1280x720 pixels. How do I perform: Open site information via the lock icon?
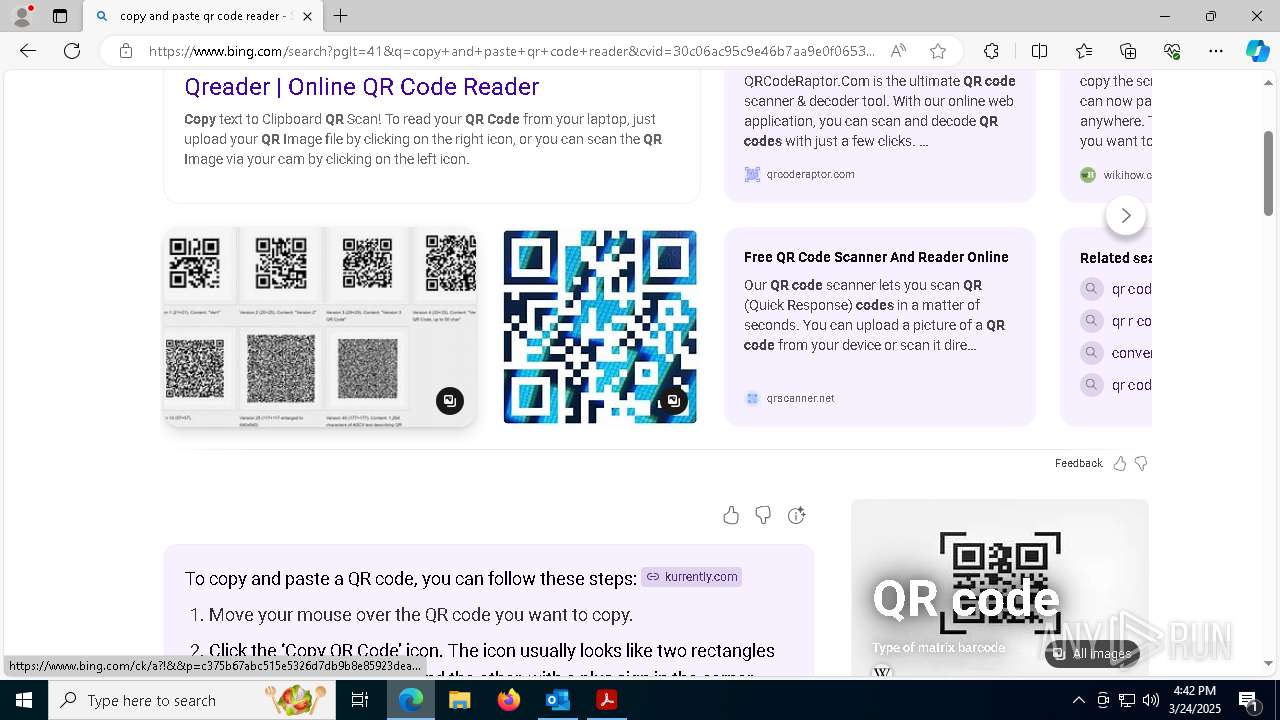click(125, 51)
